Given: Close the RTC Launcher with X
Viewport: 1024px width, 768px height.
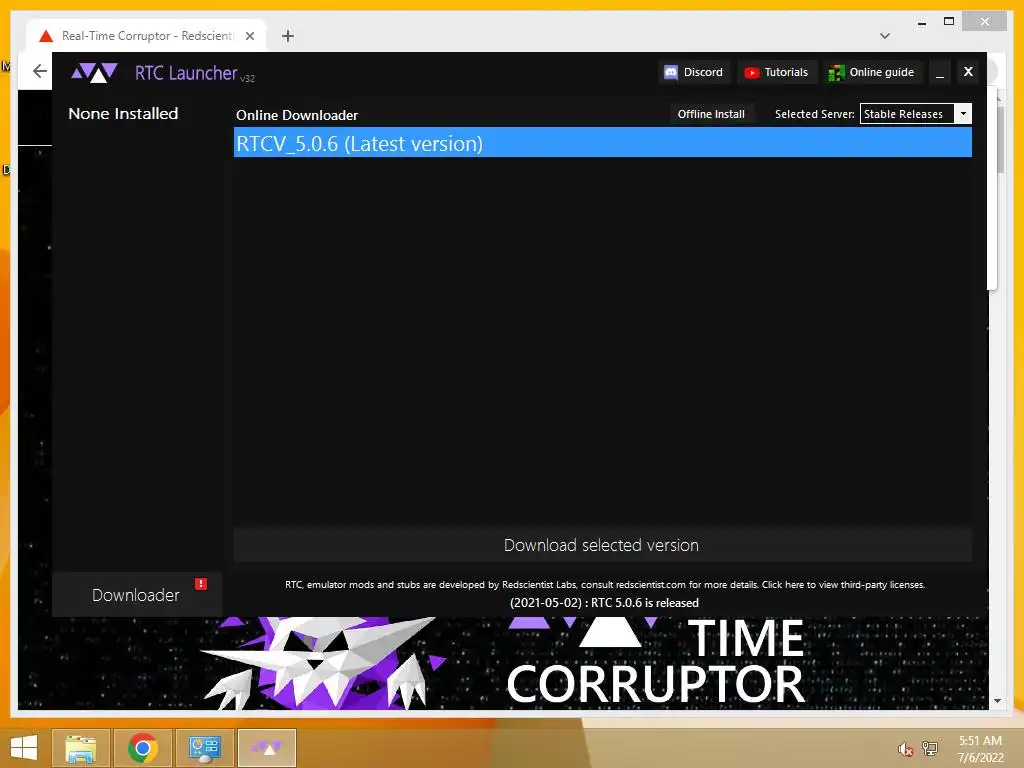Looking at the screenshot, I should click(968, 72).
